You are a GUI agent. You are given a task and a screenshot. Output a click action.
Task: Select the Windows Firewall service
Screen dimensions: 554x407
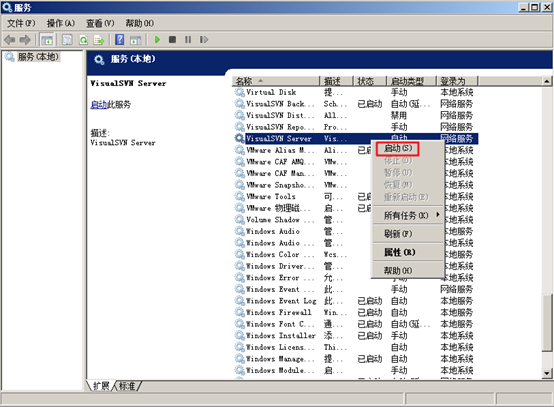coord(355,313)
